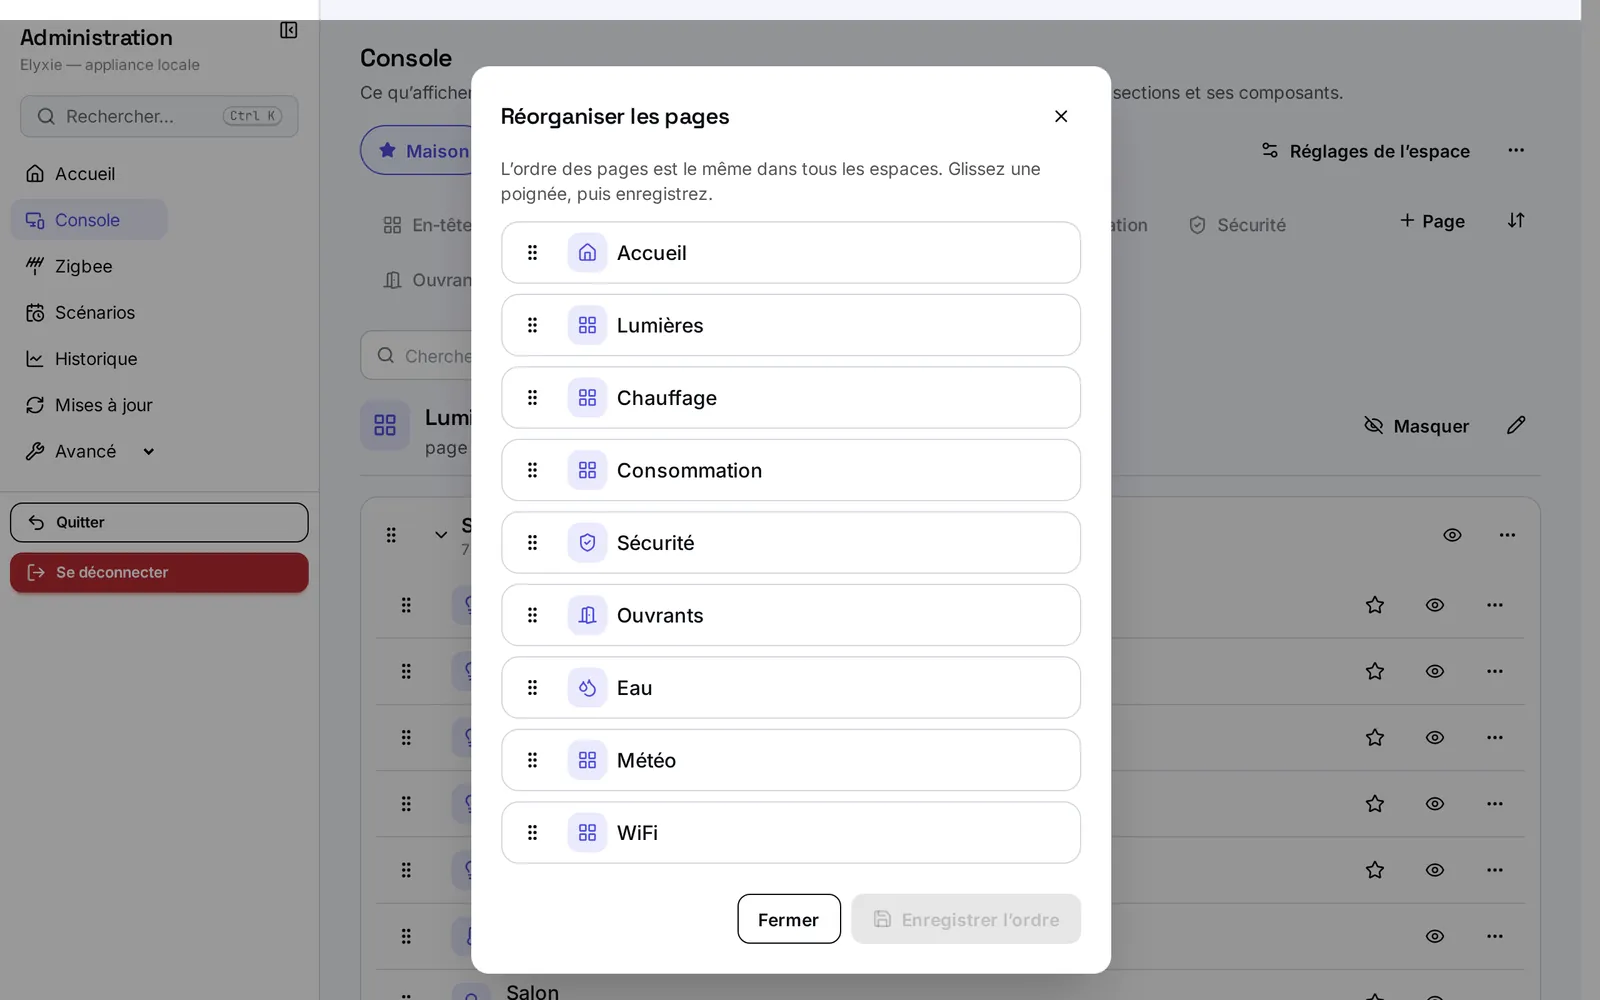
Task: Expand the Avancé sidebar section
Action: [90, 451]
